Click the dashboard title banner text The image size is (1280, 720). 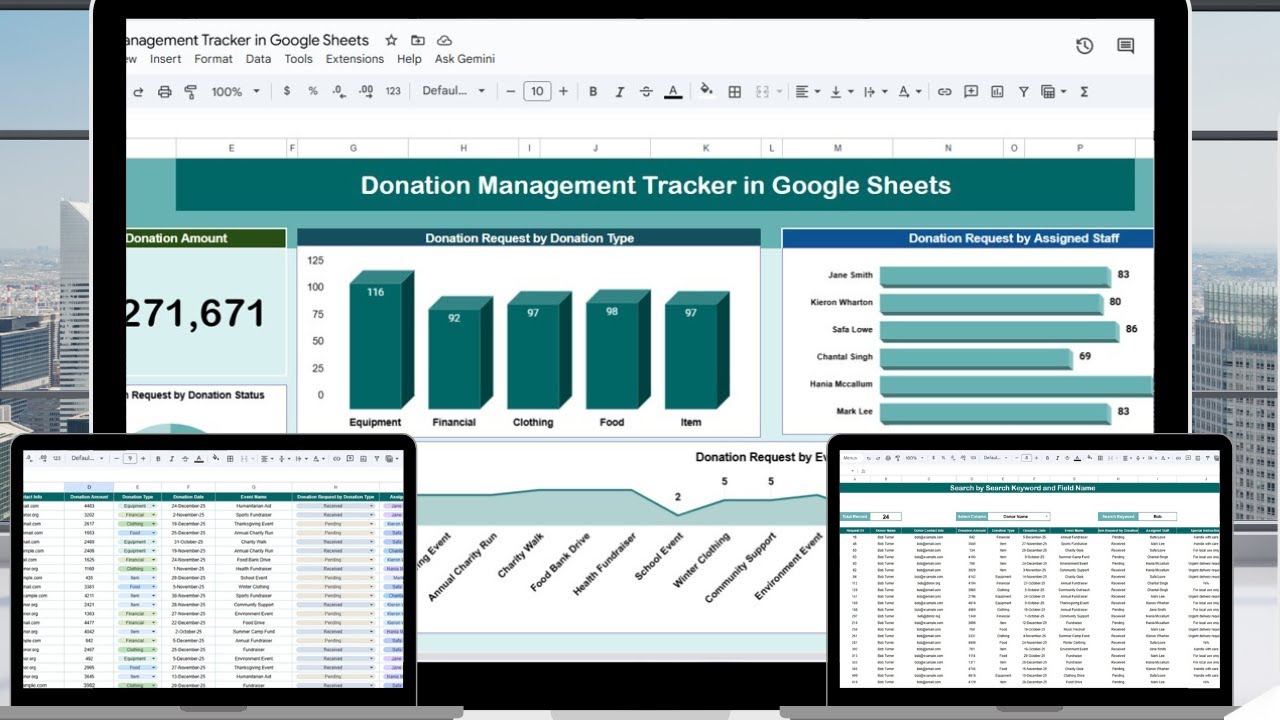656,185
